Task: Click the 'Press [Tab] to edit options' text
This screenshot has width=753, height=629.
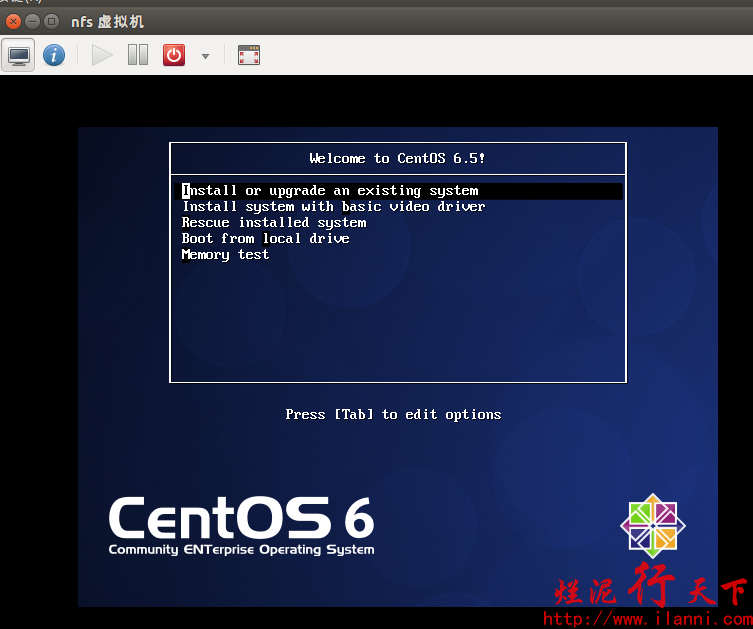Action: pos(393,414)
